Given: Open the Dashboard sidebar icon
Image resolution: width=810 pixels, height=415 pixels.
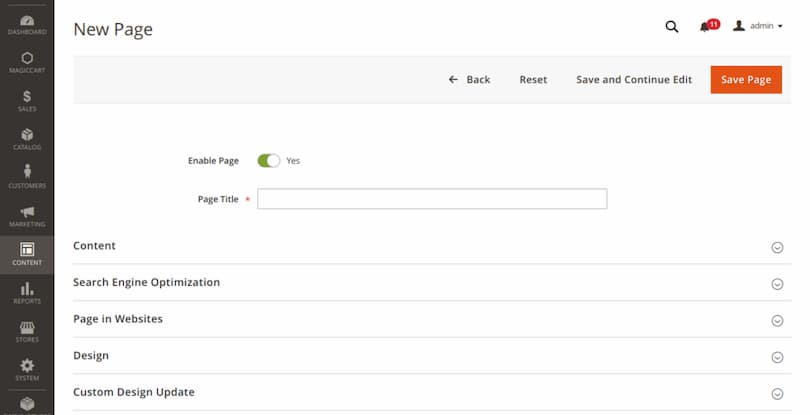Looking at the screenshot, I should (27, 24).
